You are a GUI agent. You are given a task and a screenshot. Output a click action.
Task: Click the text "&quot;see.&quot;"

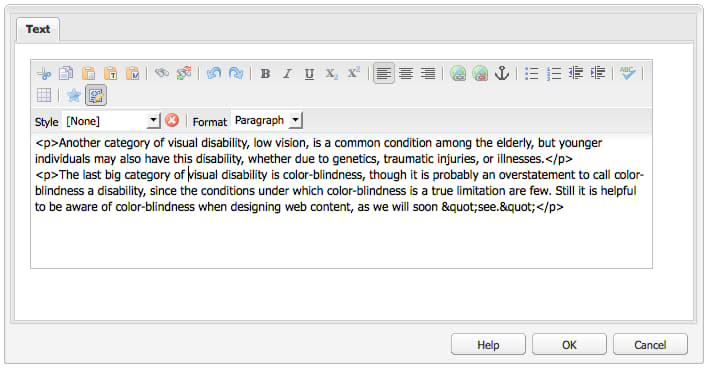tap(489, 207)
